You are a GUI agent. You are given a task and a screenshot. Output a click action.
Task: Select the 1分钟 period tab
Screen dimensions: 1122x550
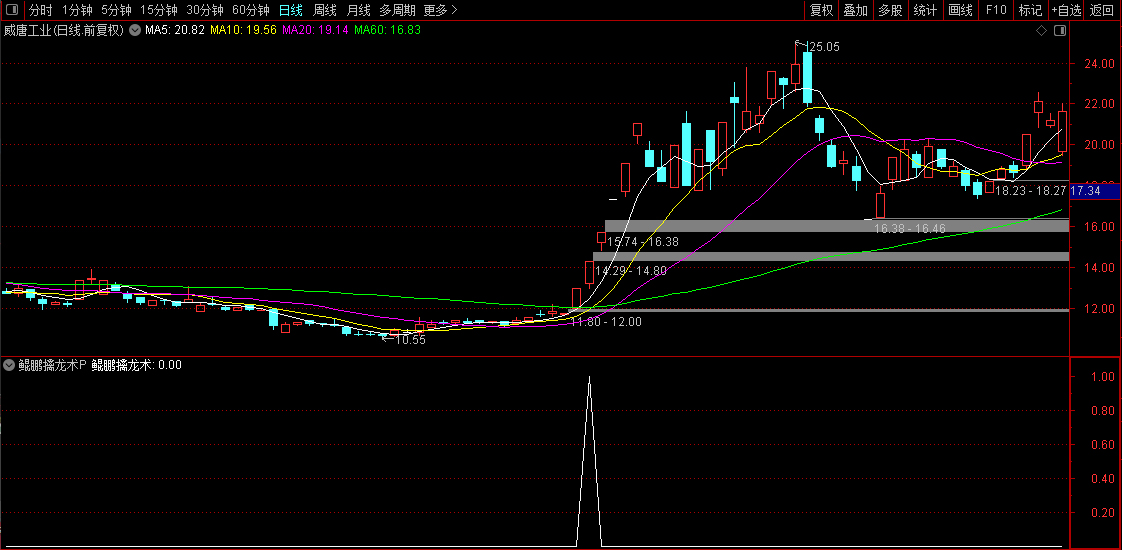click(x=77, y=10)
